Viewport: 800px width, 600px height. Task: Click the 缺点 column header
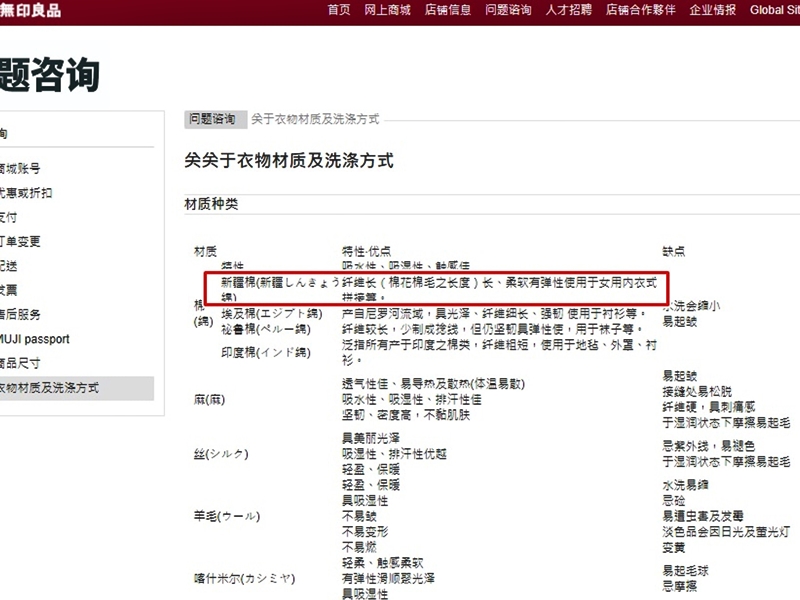[x=673, y=251]
